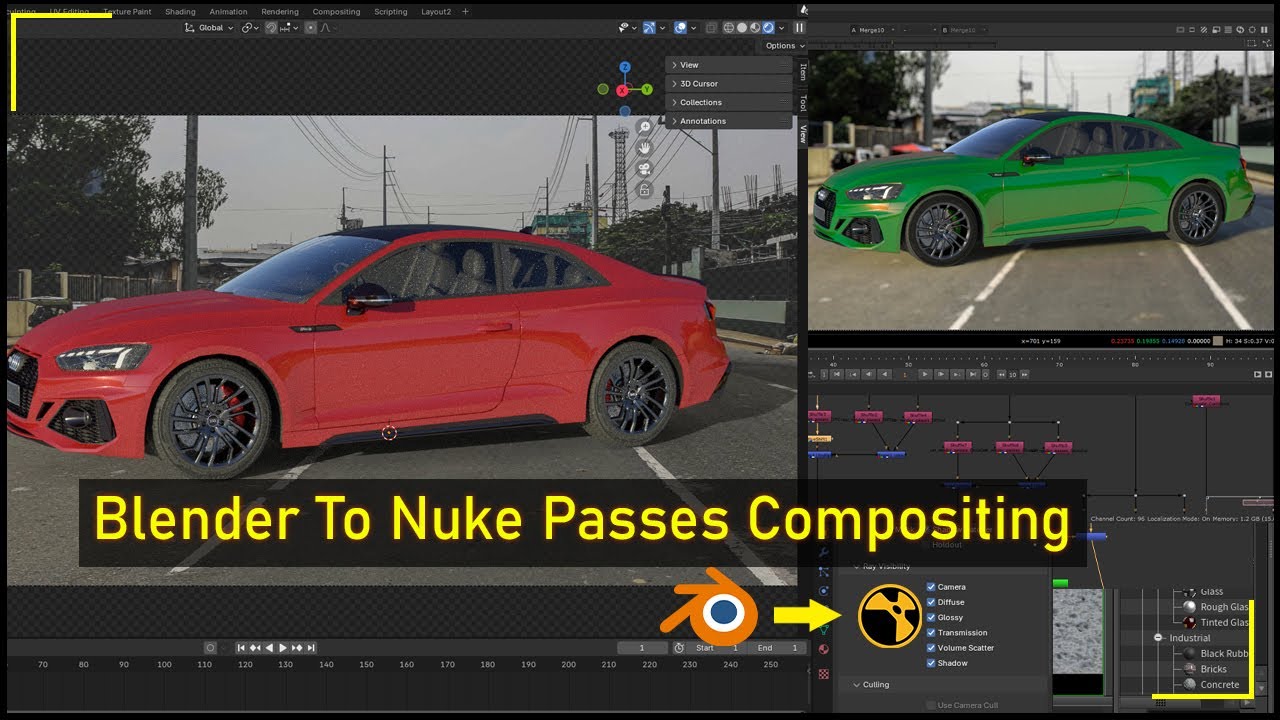
Task: Collapse the Industrial category tree node
Action: coord(1158,638)
